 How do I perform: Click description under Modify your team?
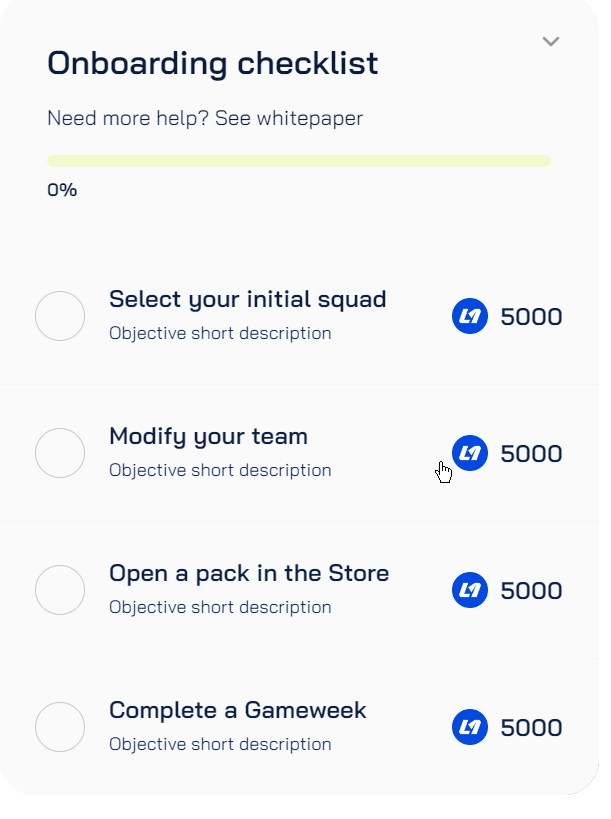click(220, 470)
